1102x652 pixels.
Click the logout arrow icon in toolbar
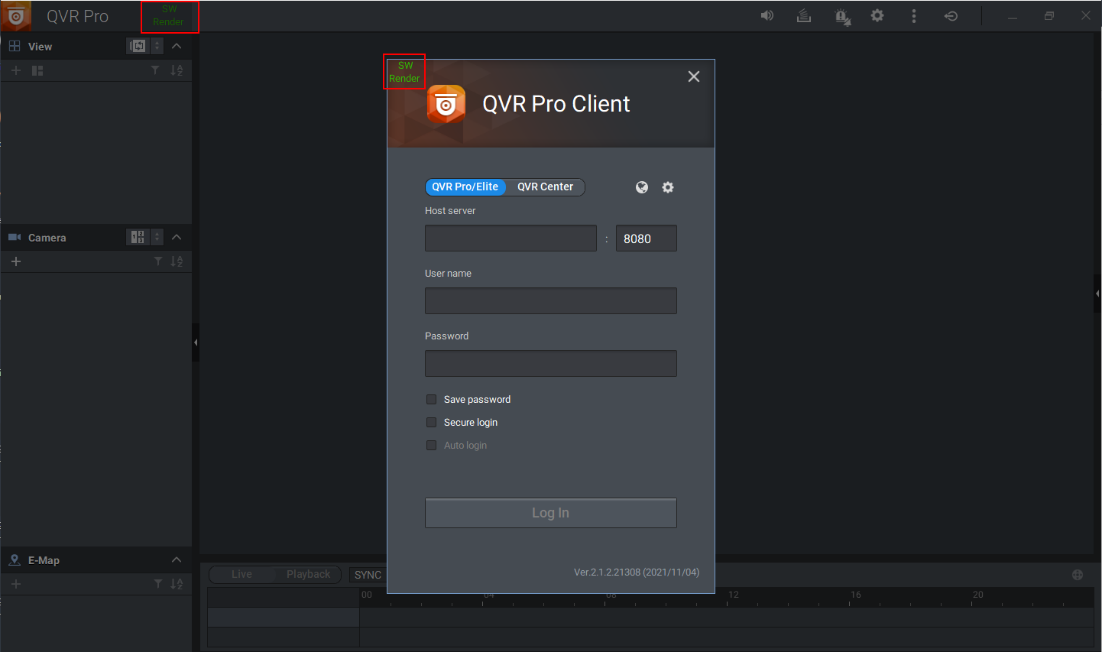[x=950, y=16]
